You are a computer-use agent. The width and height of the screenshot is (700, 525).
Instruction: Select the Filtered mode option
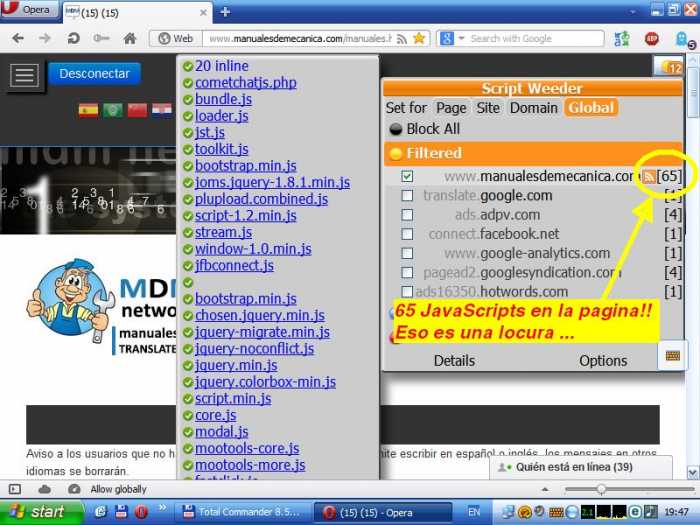click(533, 153)
